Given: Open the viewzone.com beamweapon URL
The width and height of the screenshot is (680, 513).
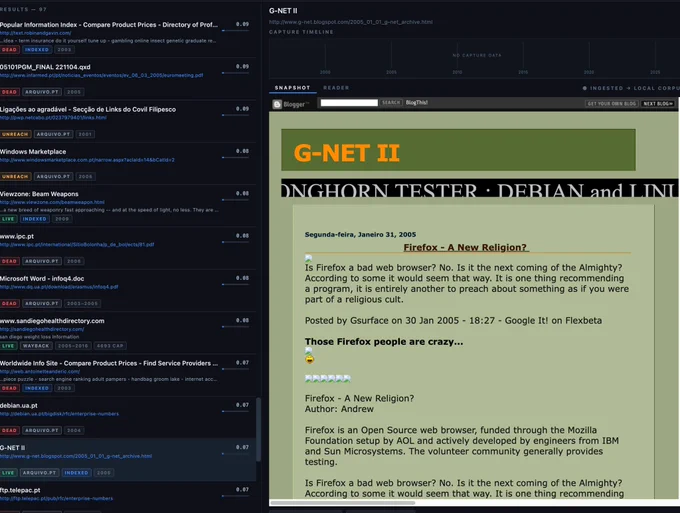Looking at the screenshot, I should (x=52, y=202).
